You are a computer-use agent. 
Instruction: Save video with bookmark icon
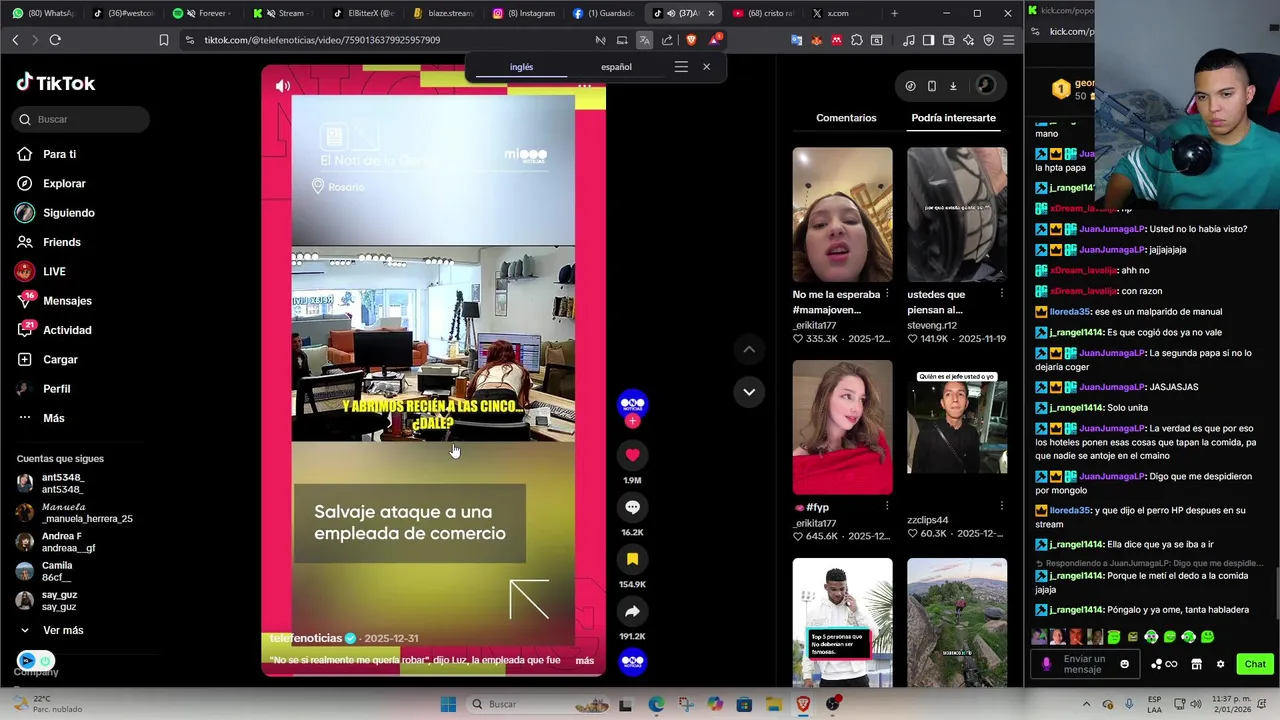pos(632,559)
